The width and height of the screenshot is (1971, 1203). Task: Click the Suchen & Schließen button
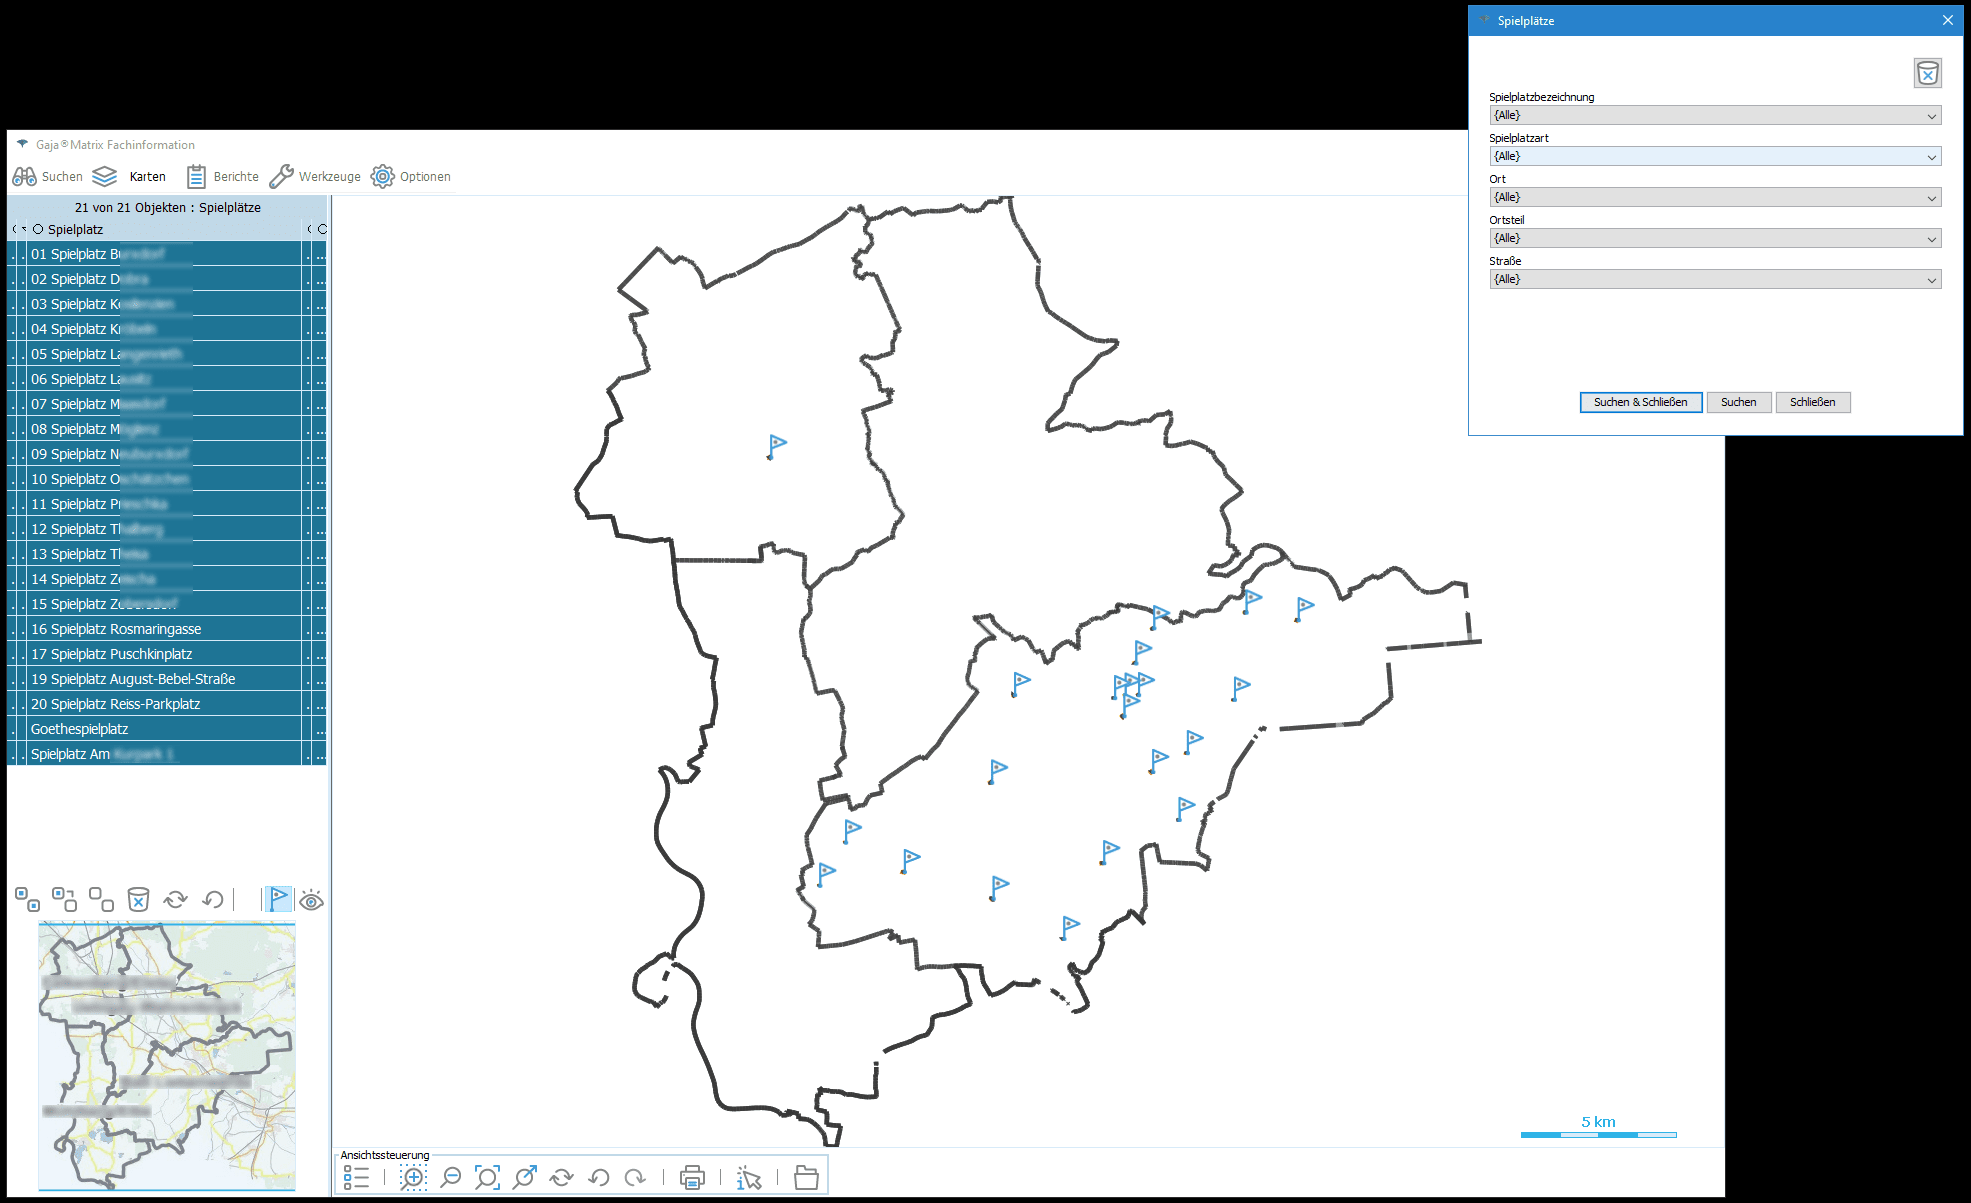tap(1640, 402)
